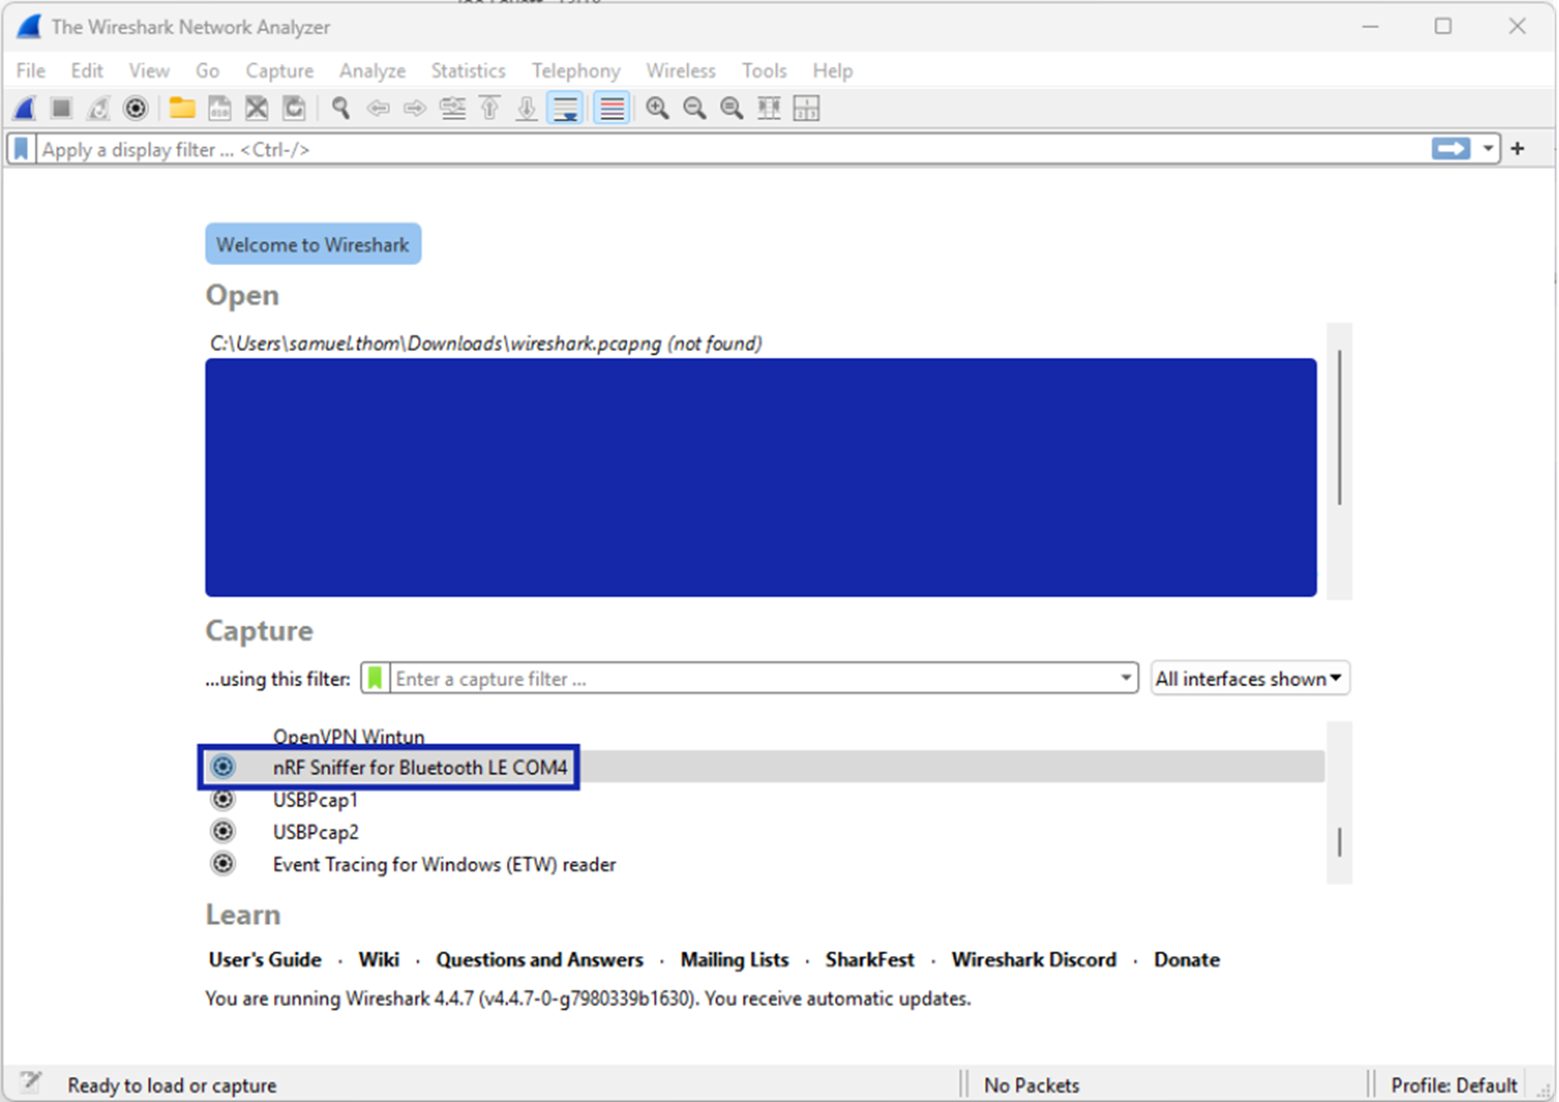The image size is (1559, 1102).
Task: Zoom out the main window text
Action: click(694, 108)
